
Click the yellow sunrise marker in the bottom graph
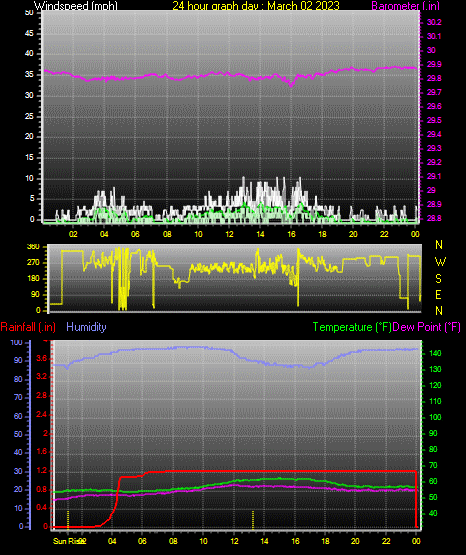(68, 519)
